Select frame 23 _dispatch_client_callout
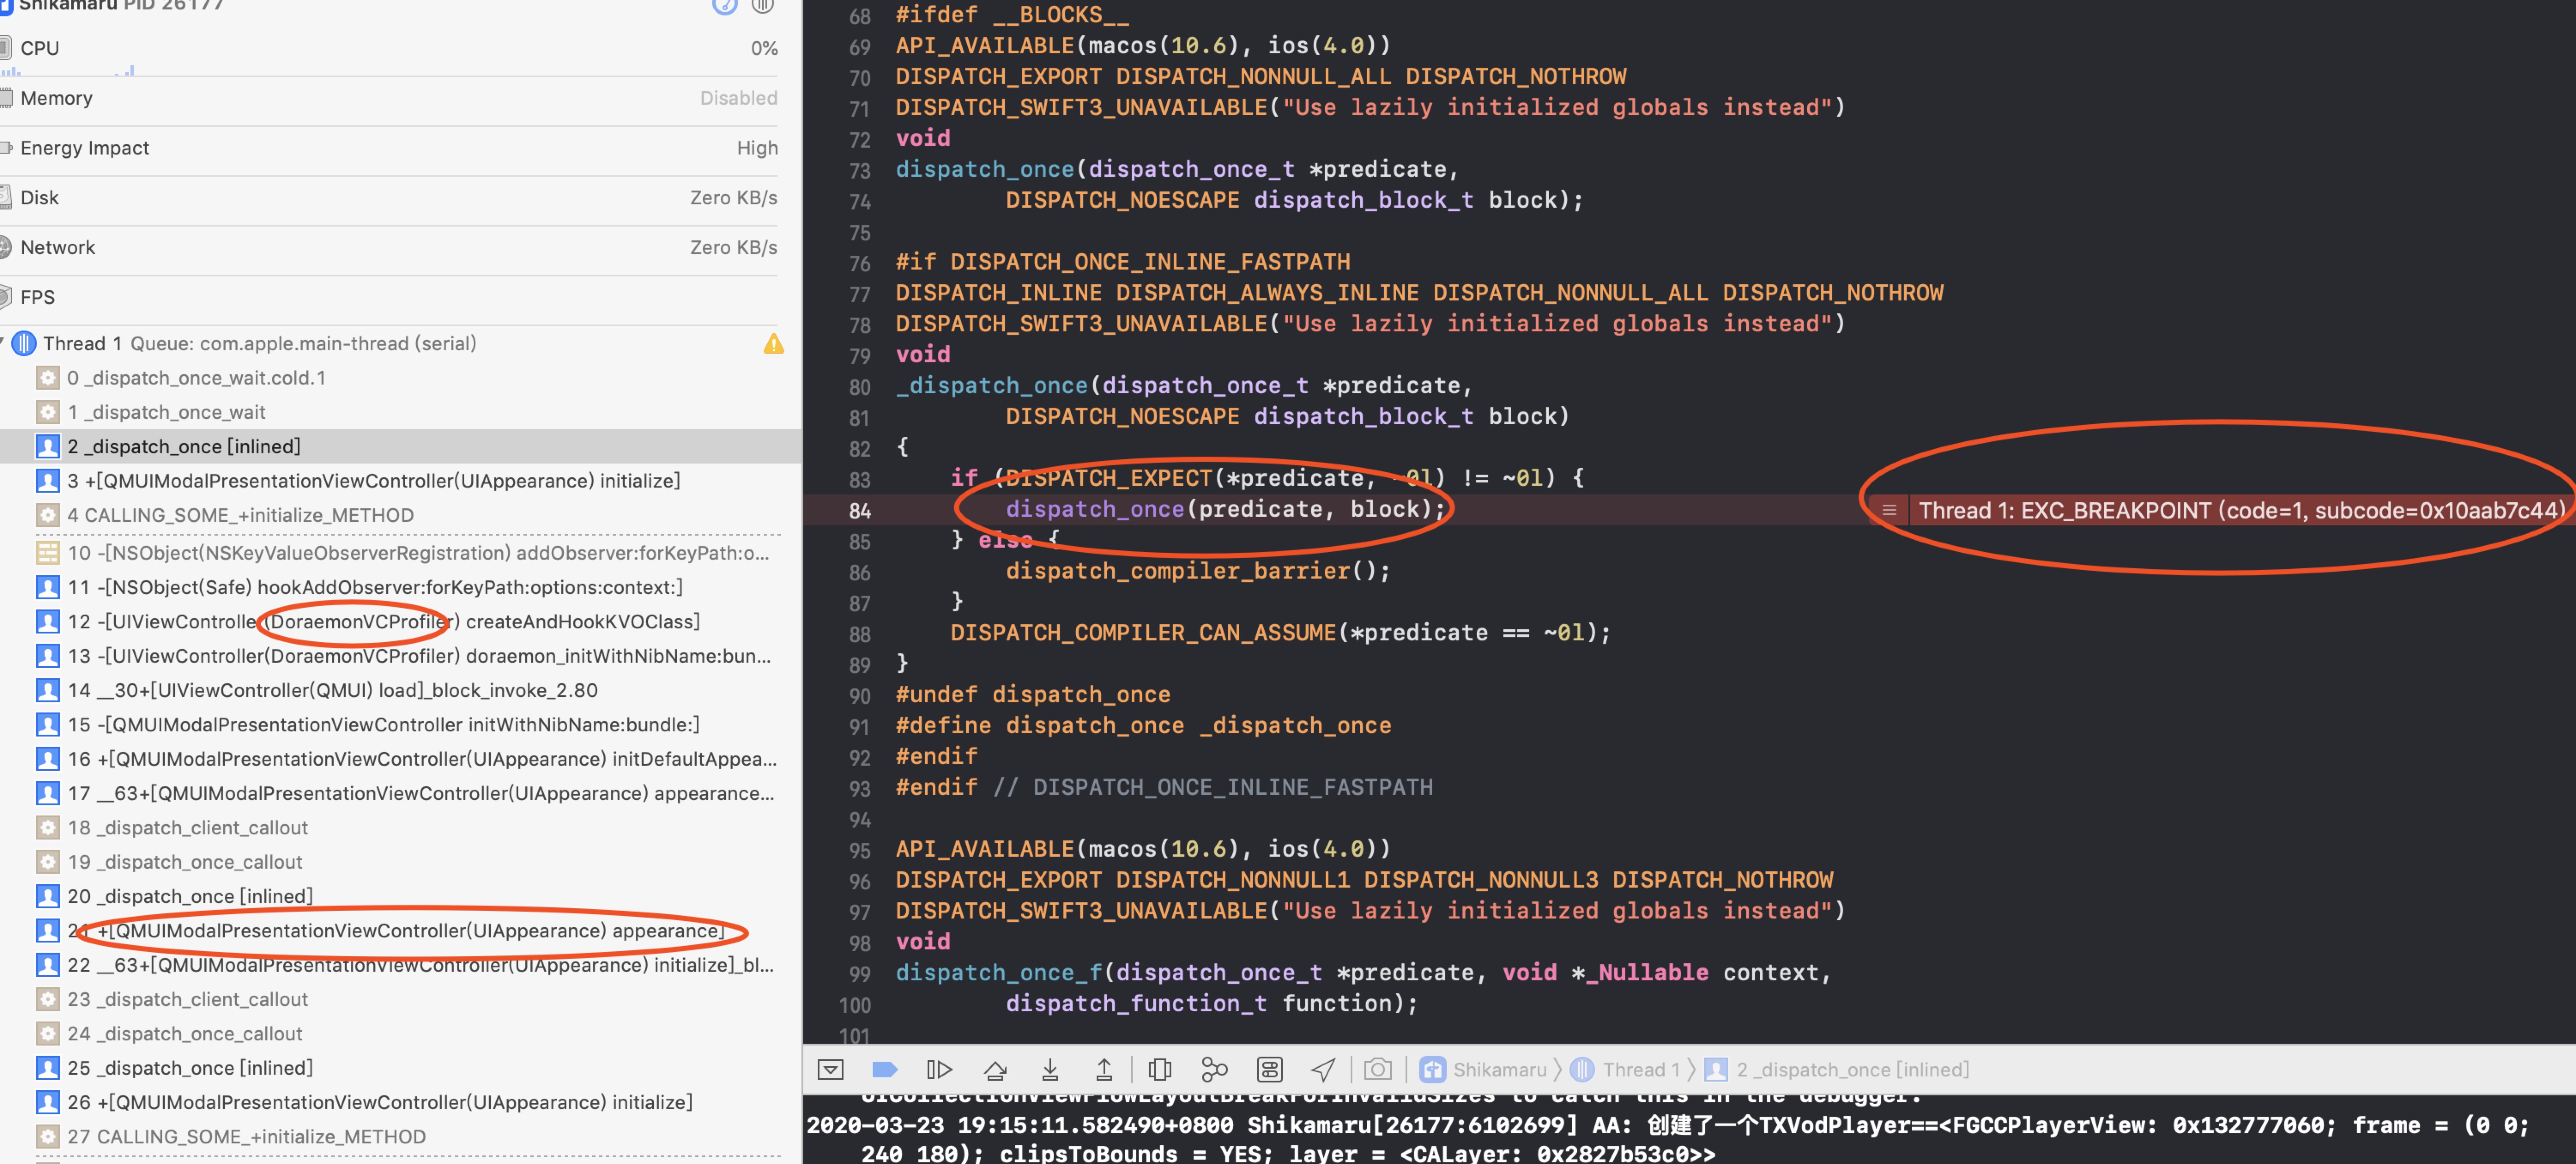This screenshot has height=1164, width=2576. (x=400, y=999)
